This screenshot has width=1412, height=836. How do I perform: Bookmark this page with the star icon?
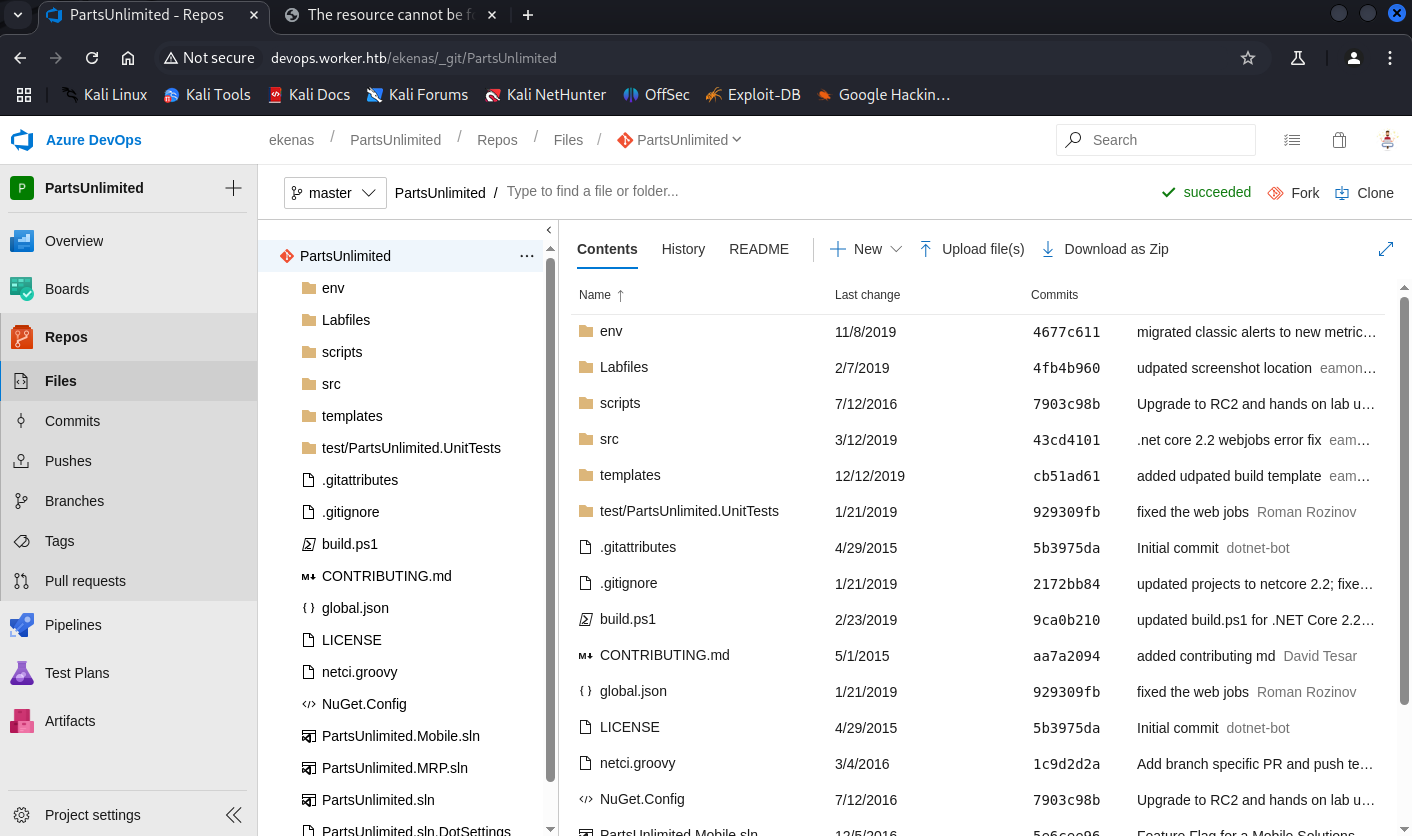coord(1248,58)
